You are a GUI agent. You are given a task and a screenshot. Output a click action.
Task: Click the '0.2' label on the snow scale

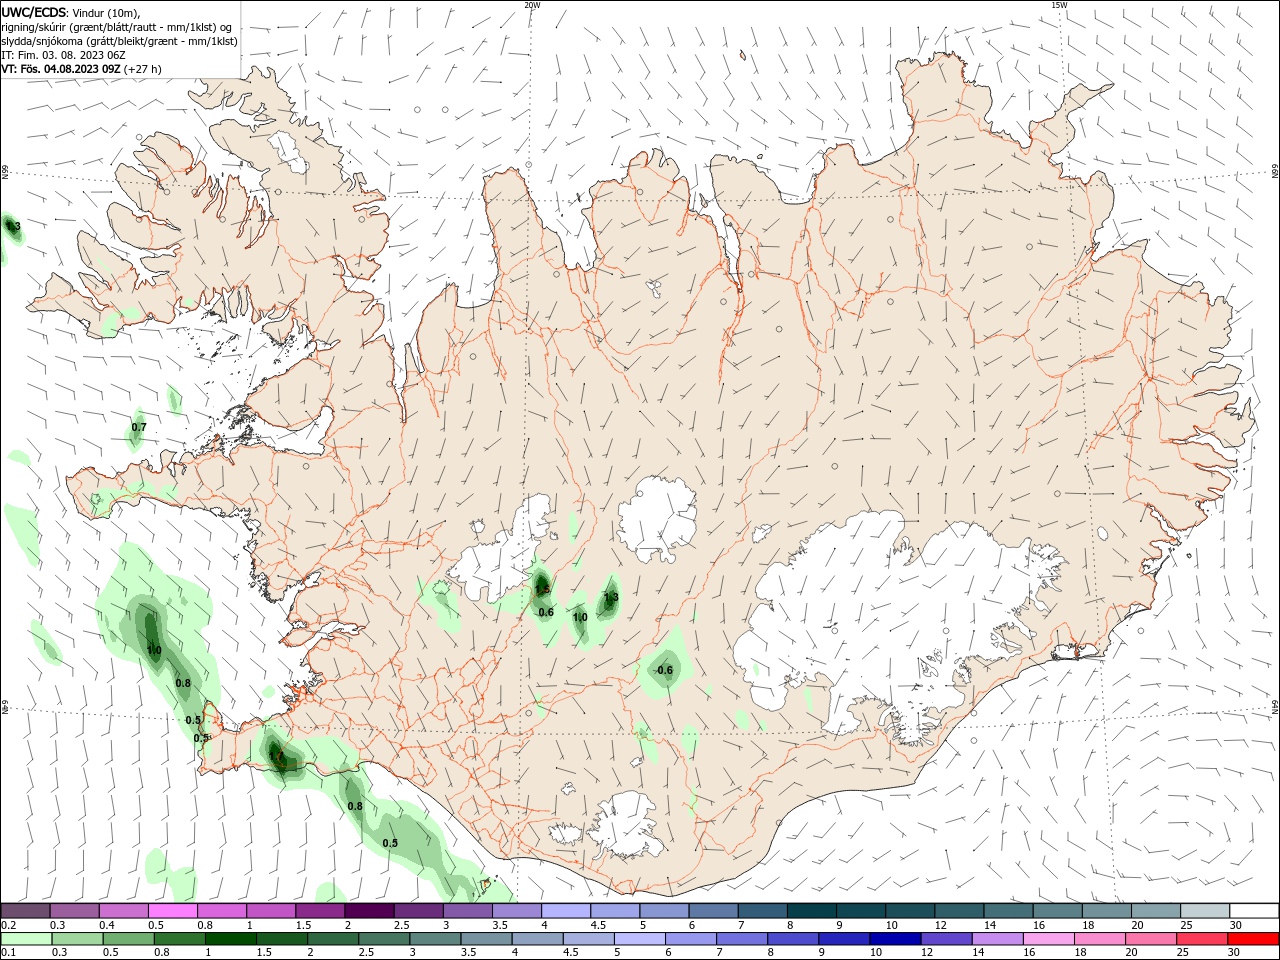coord(8,926)
